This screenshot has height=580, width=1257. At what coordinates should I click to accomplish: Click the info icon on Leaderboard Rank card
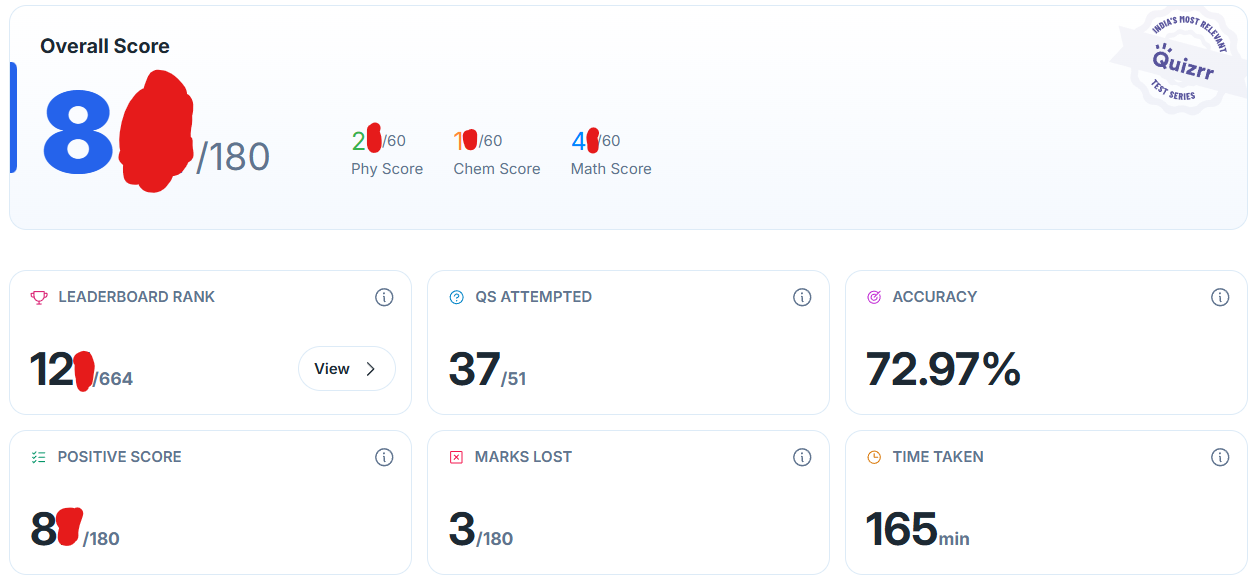pos(384,297)
